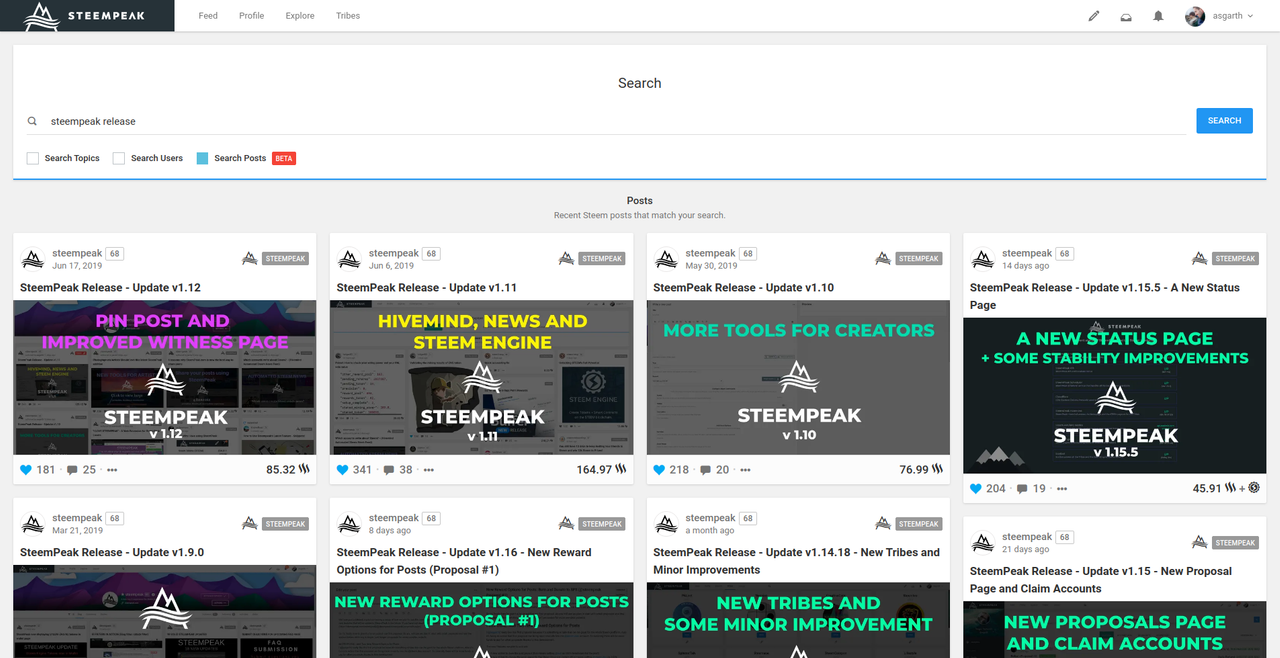Go to the Profile menu item
The width and height of the screenshot is (1280, 658).
pyautogui.click(x=252, y=16)
